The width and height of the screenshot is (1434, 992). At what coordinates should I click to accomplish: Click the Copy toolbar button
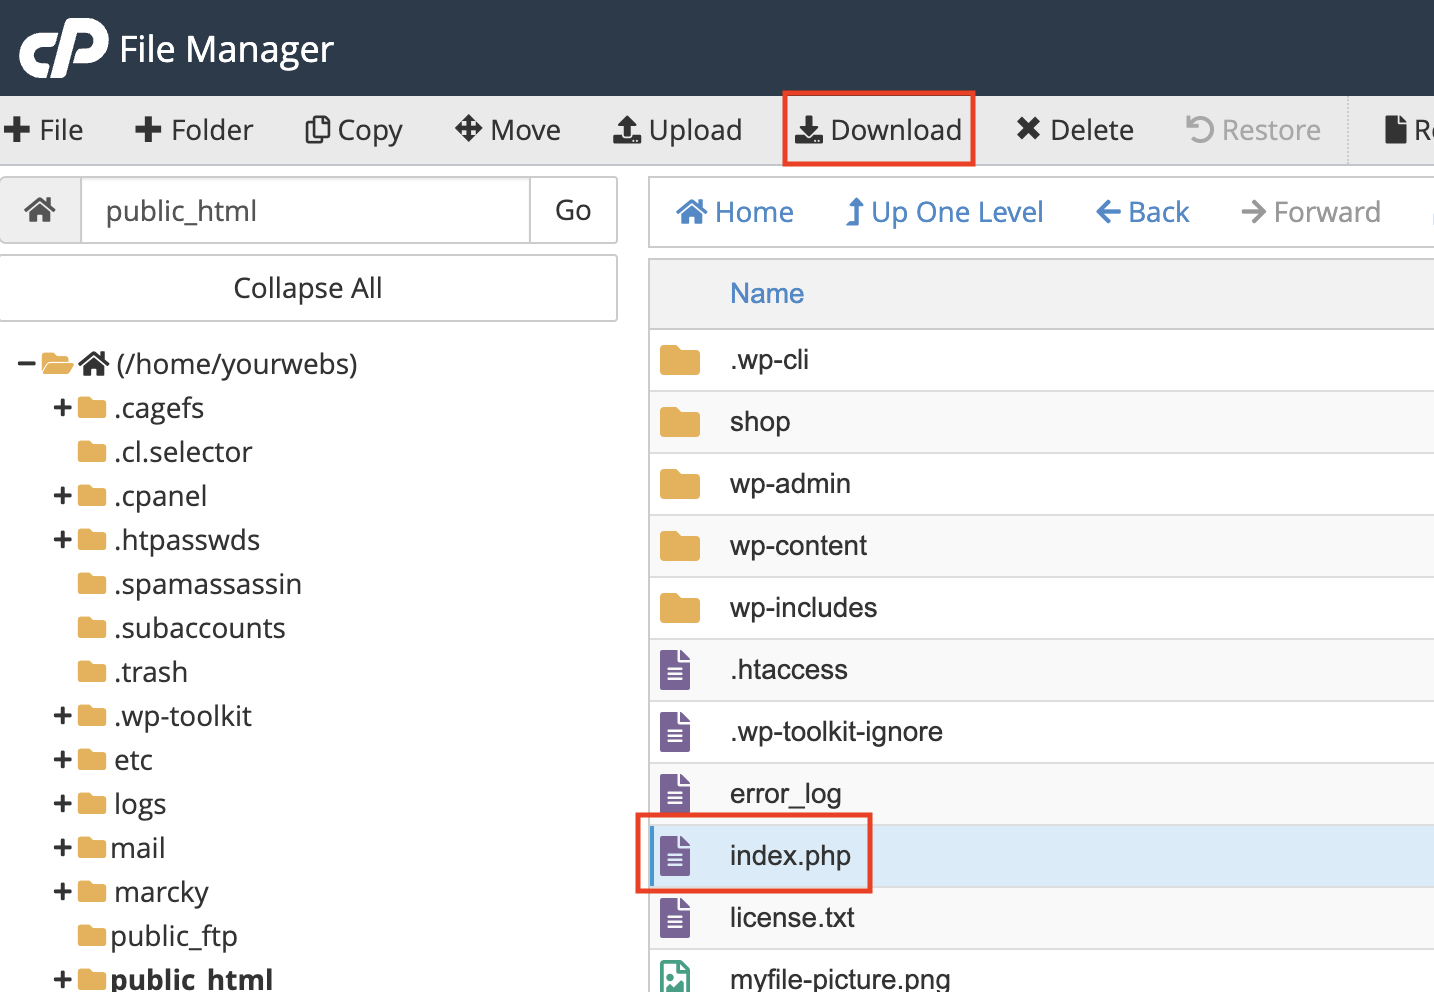[354, 130]
